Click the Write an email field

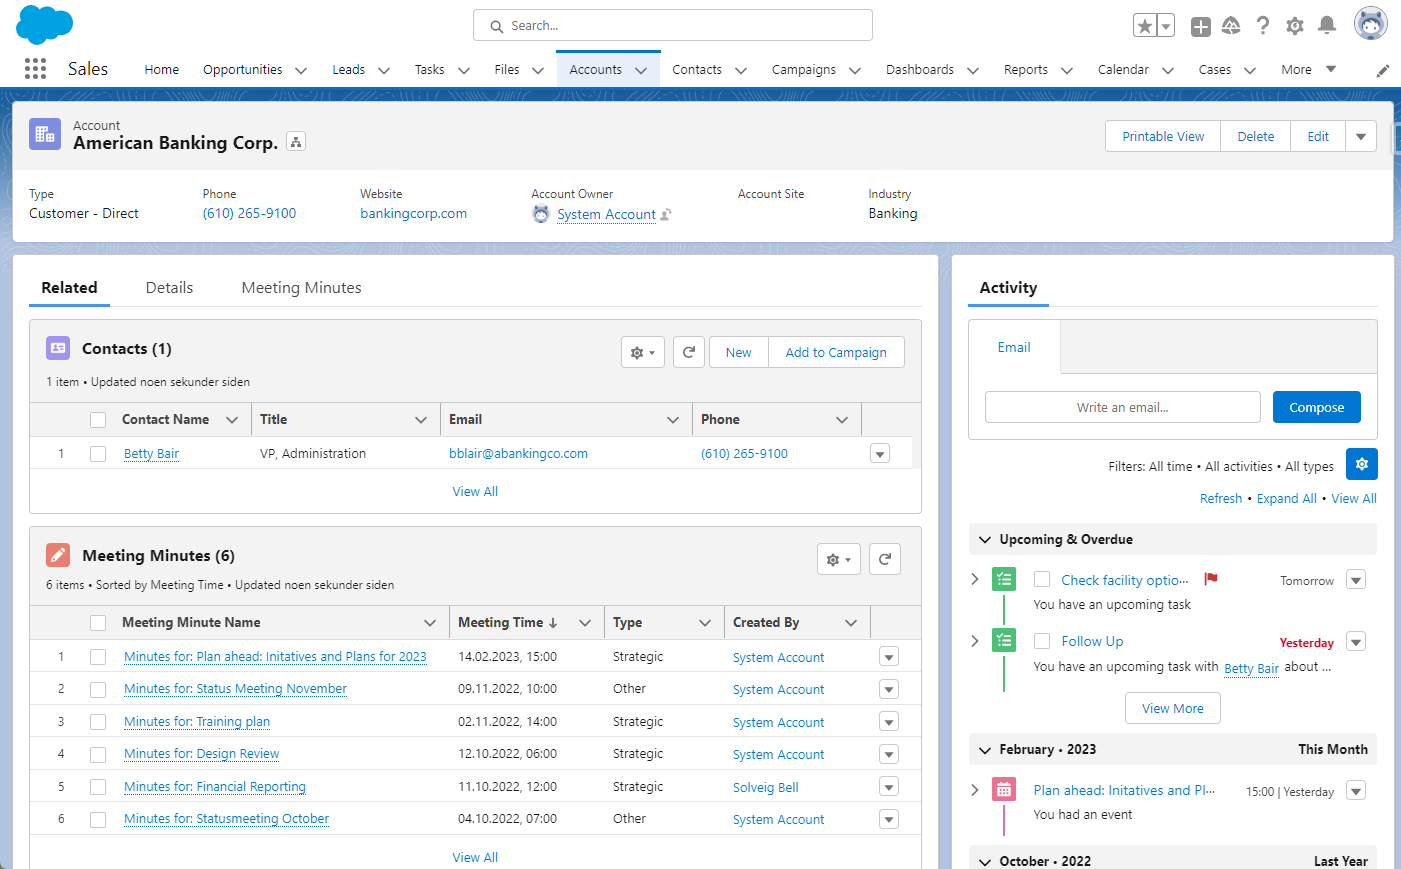[1123, 407]
